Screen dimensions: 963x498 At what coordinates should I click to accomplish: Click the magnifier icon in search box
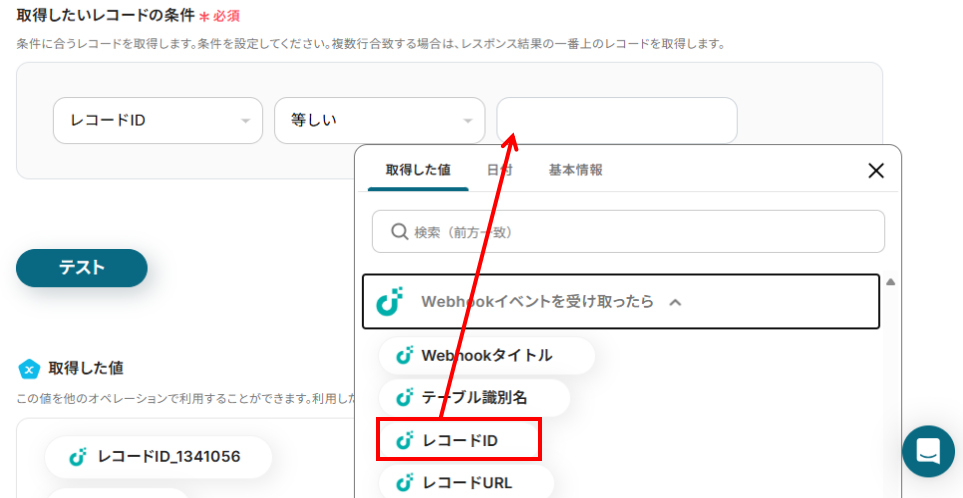click(x=399, y=231)
